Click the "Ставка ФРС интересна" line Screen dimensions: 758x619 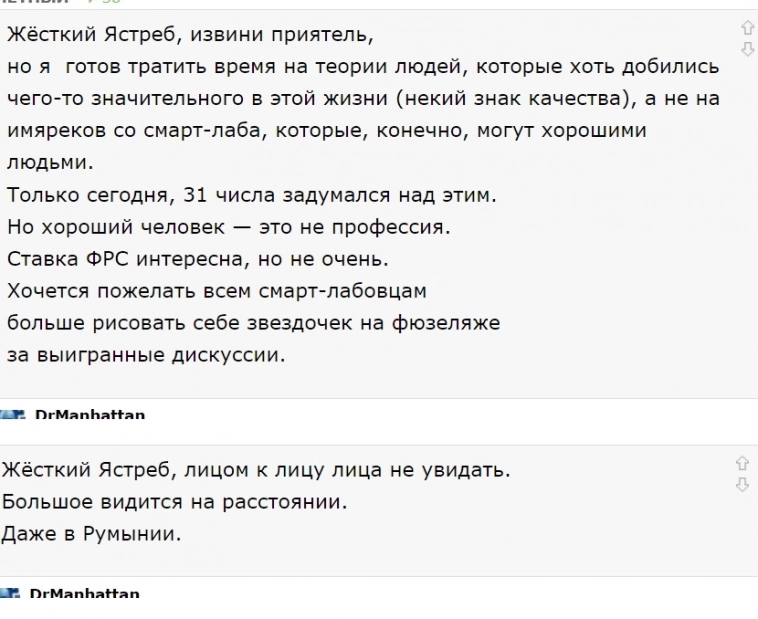click(x=197, y=260)
